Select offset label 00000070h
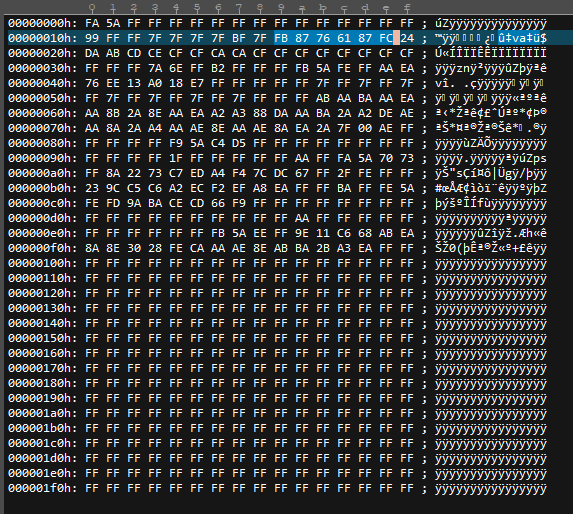The height and width of the screenshot is (514, 573). [43, 128]
